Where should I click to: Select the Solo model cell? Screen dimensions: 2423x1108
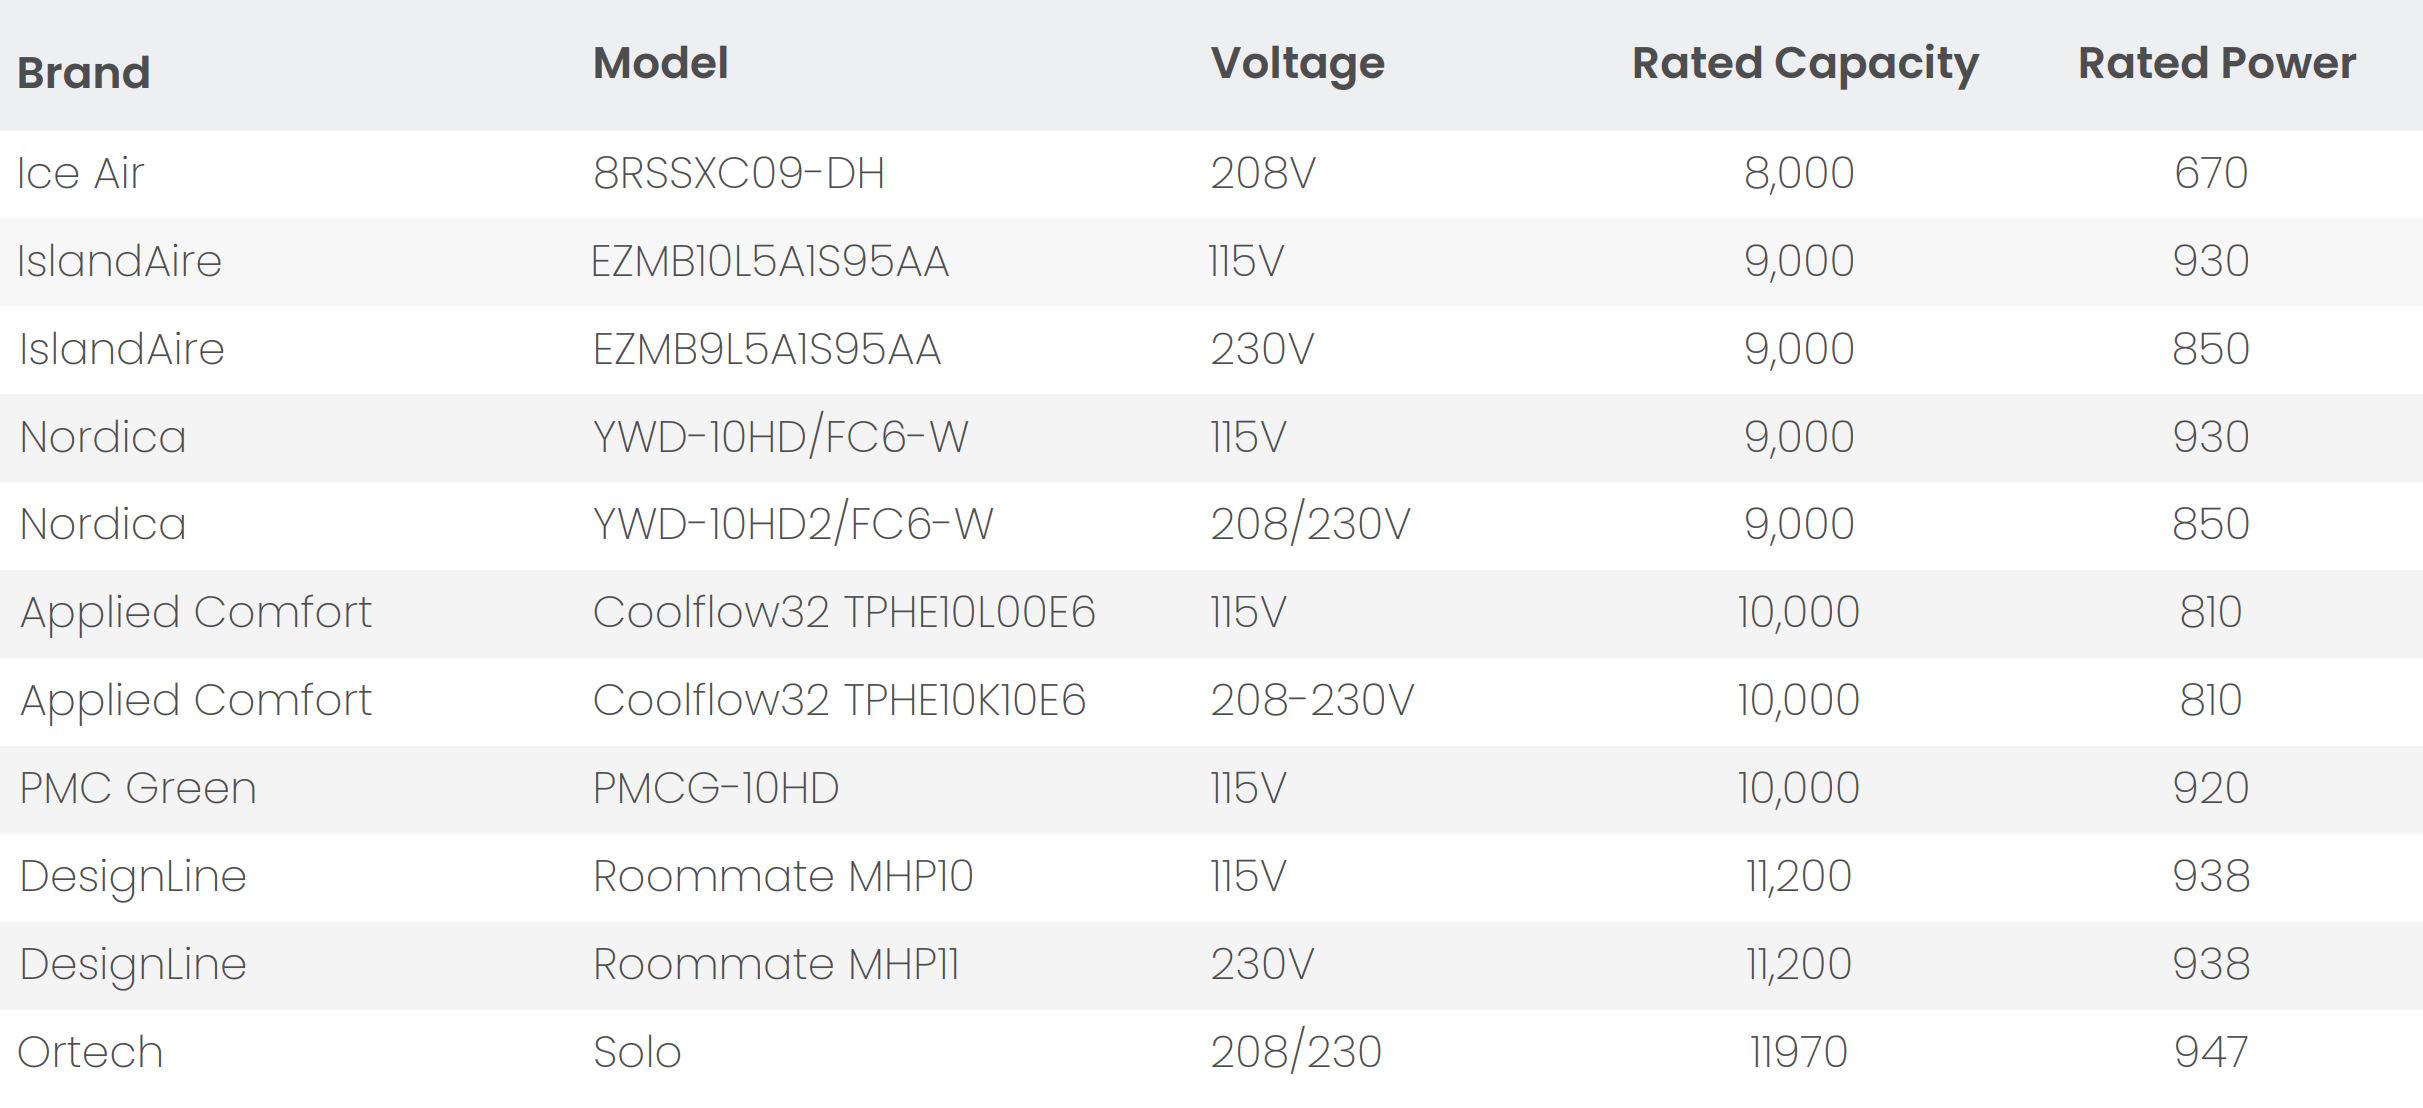coord(637,1052)
